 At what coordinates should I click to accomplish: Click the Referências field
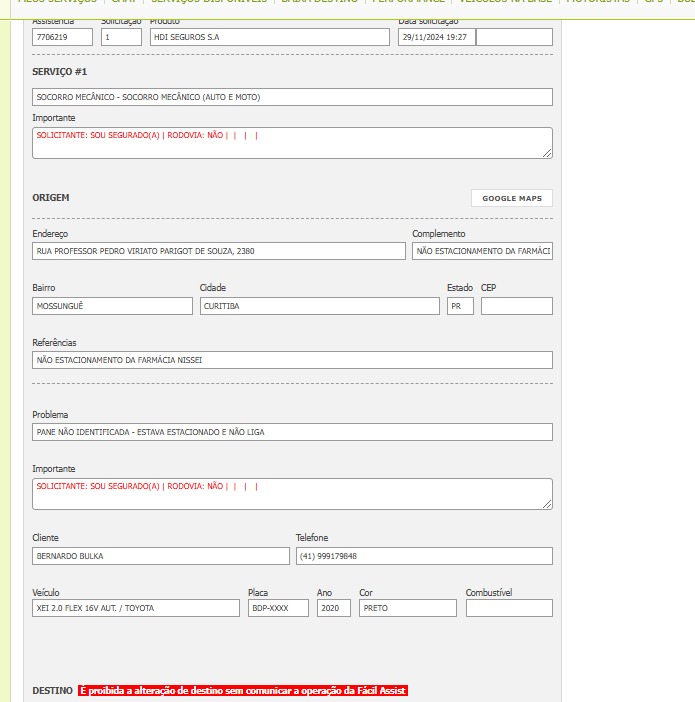tap(292, 360)
